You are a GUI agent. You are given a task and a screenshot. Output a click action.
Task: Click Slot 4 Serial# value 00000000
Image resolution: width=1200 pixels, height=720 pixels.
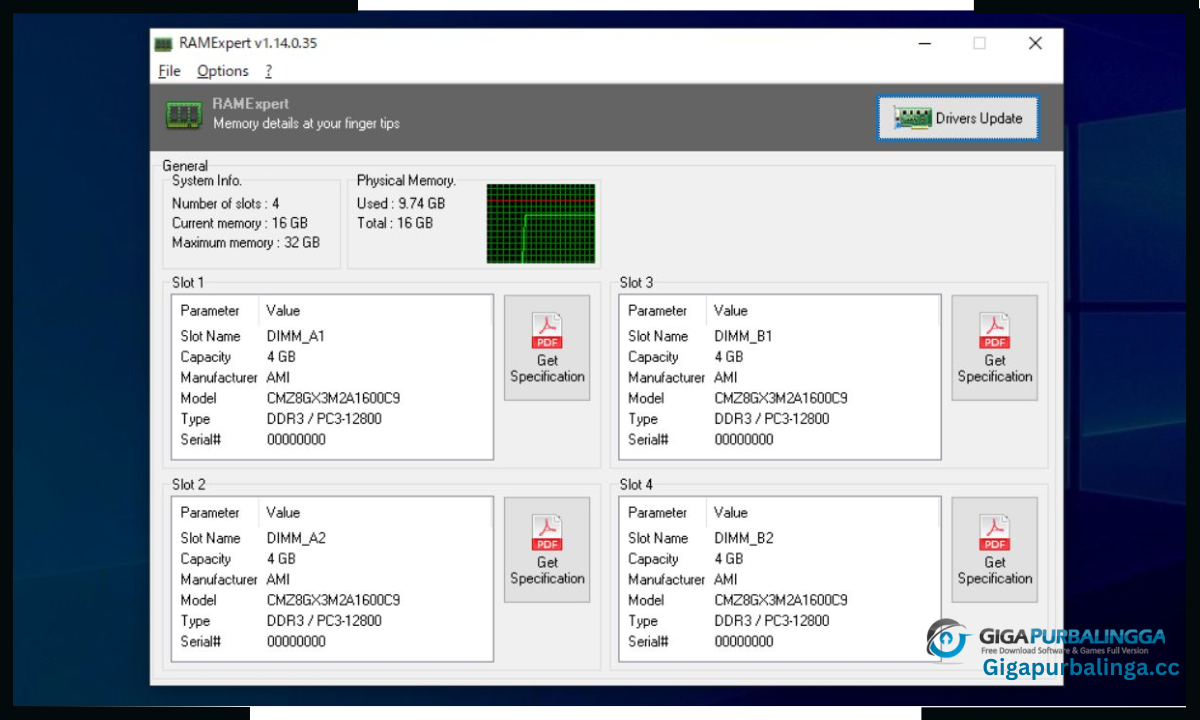point(744,642)
